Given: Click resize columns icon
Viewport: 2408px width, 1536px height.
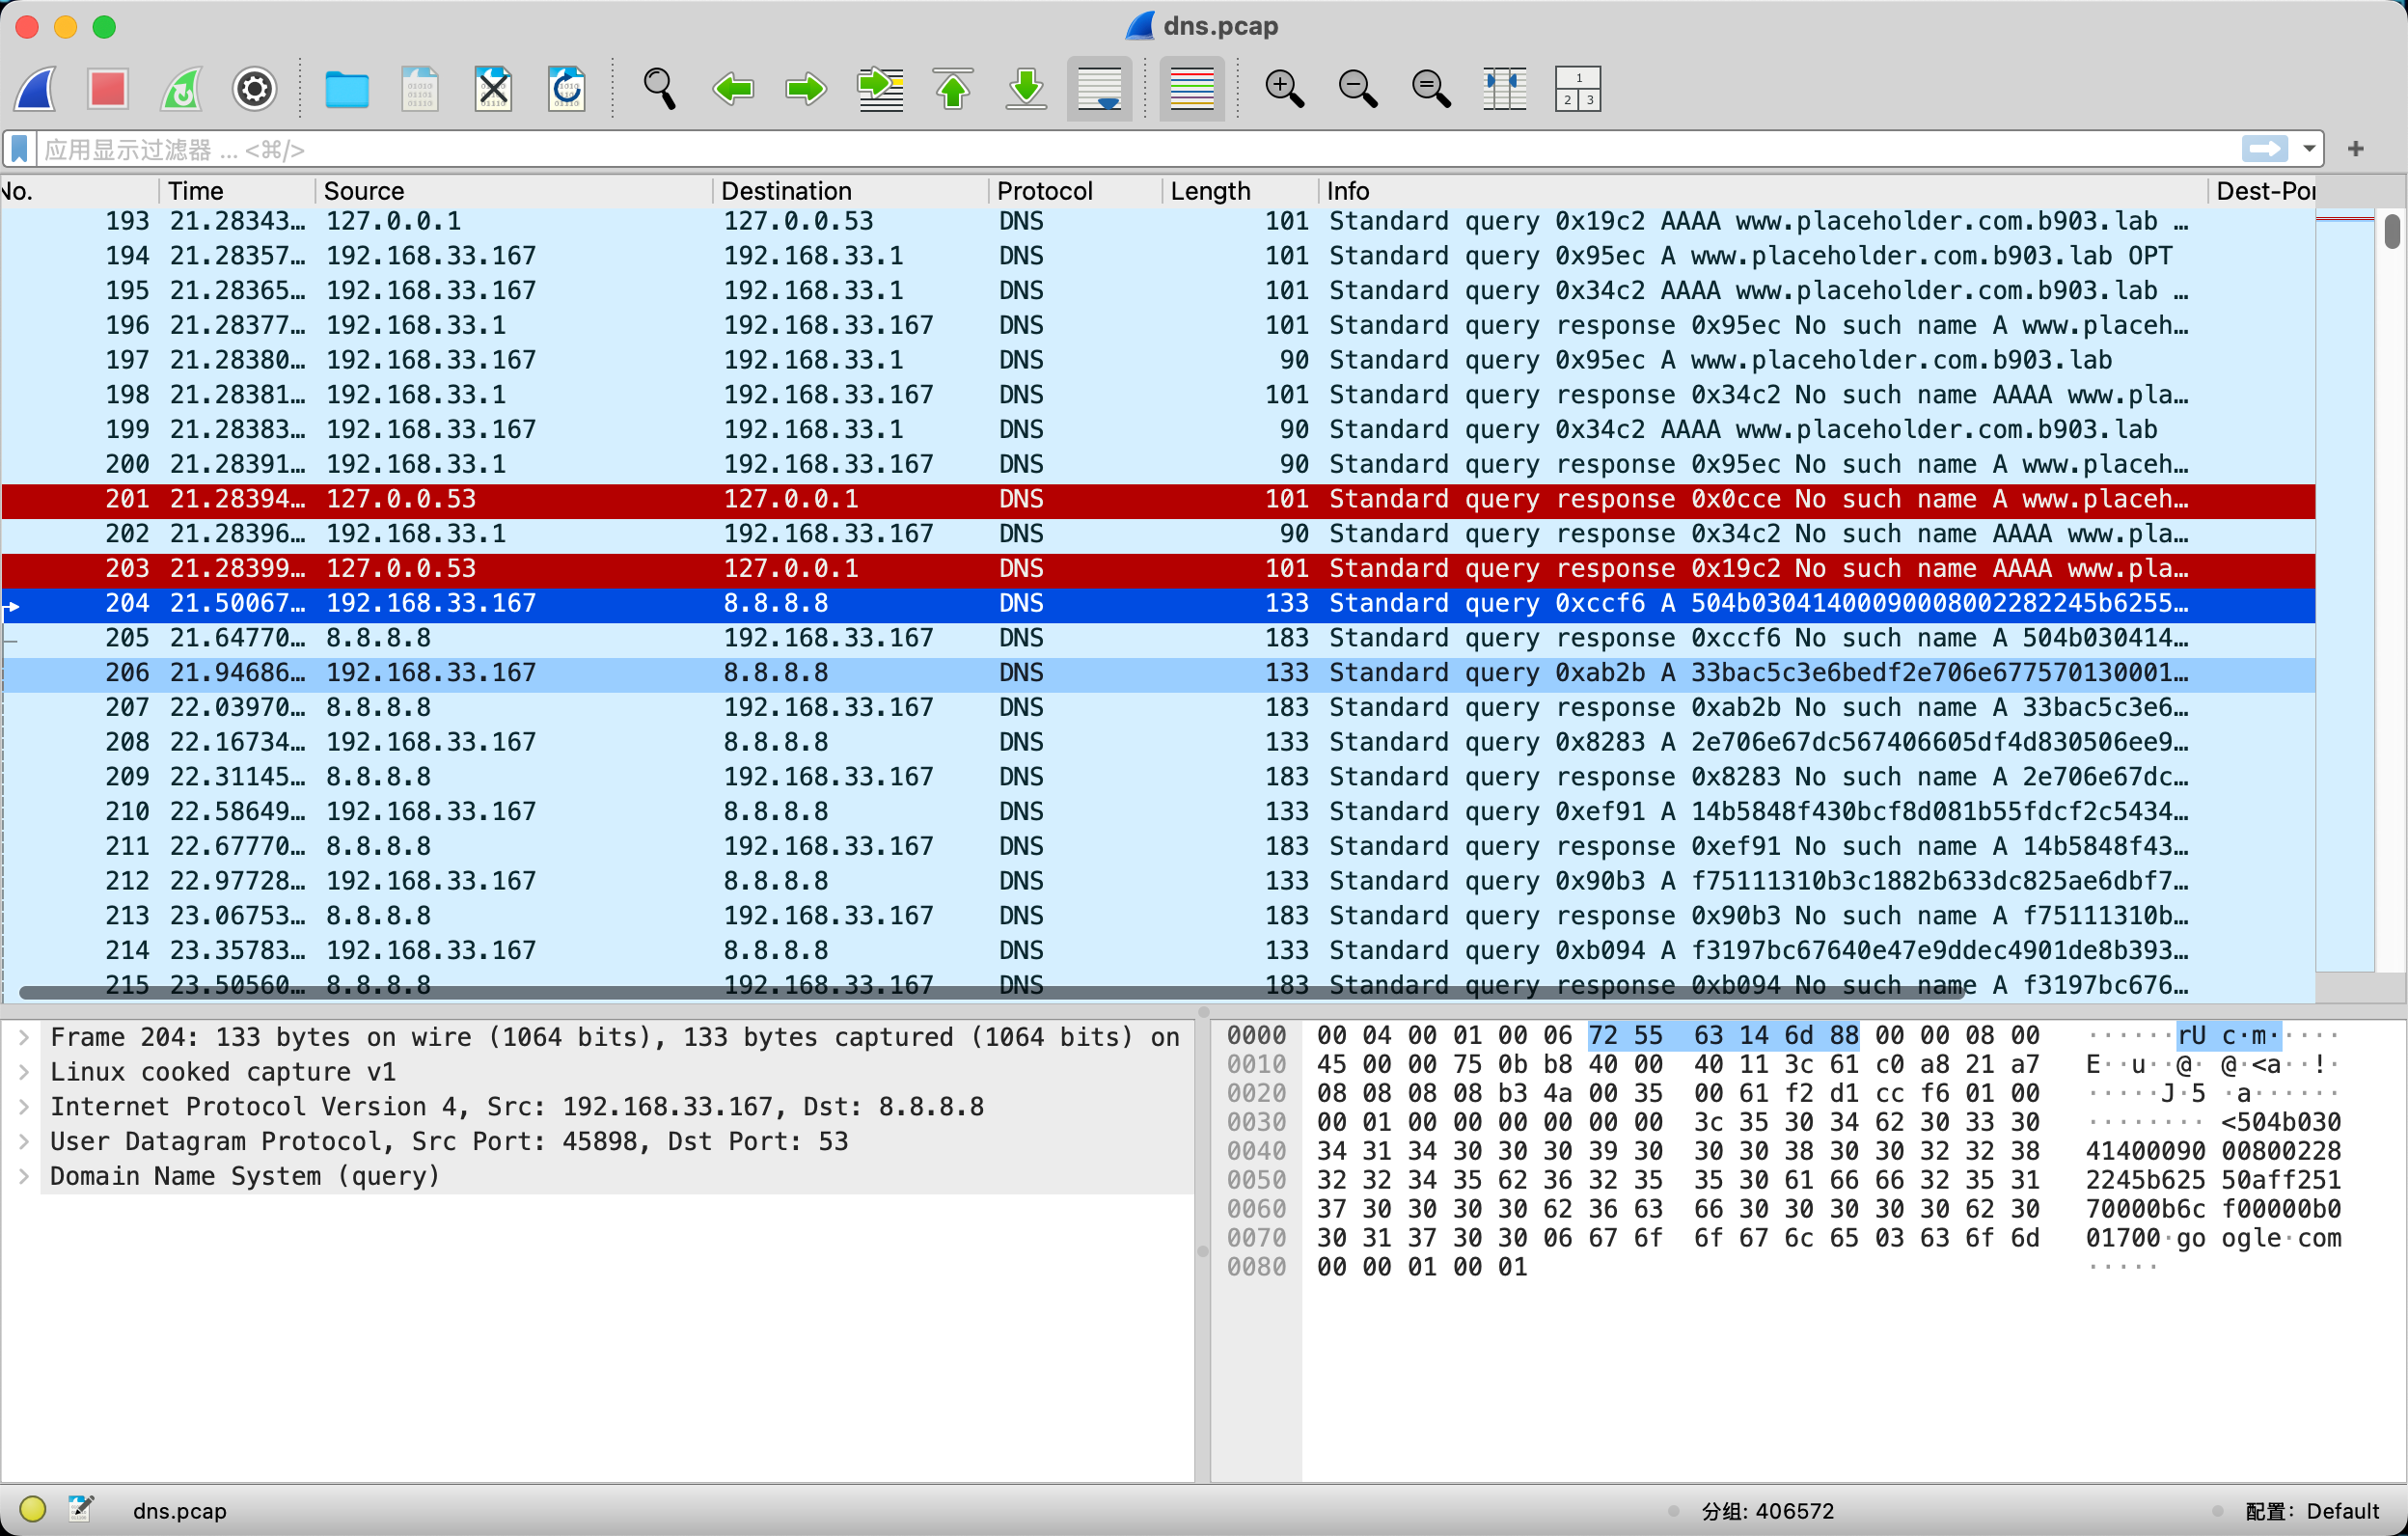Looking at the screenshot, I should 1504,89.
